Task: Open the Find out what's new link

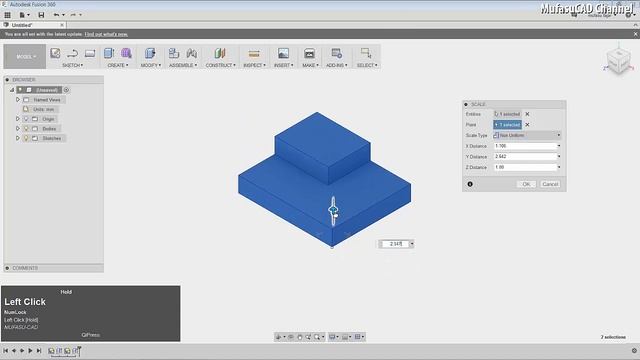Action: tap(106, 34)
